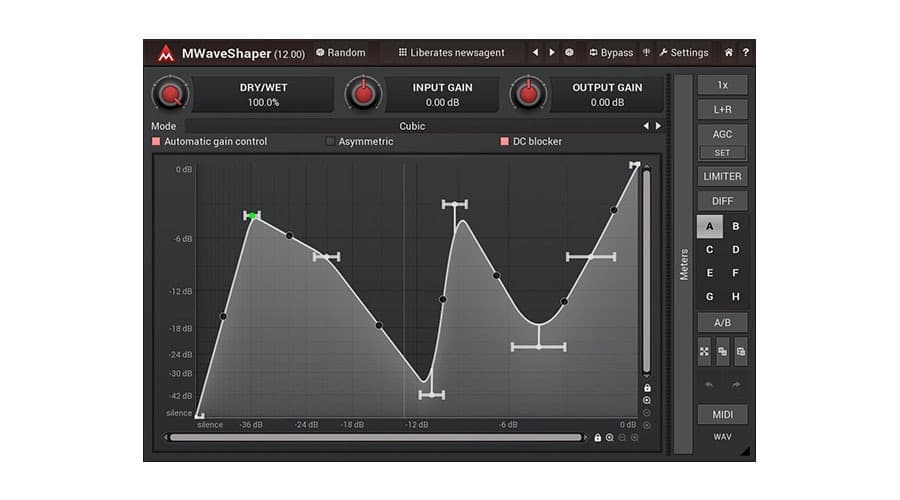The height and width of the screenshot is (500, 900).
Task: Click the A/B comparison button
Action: 722,323
